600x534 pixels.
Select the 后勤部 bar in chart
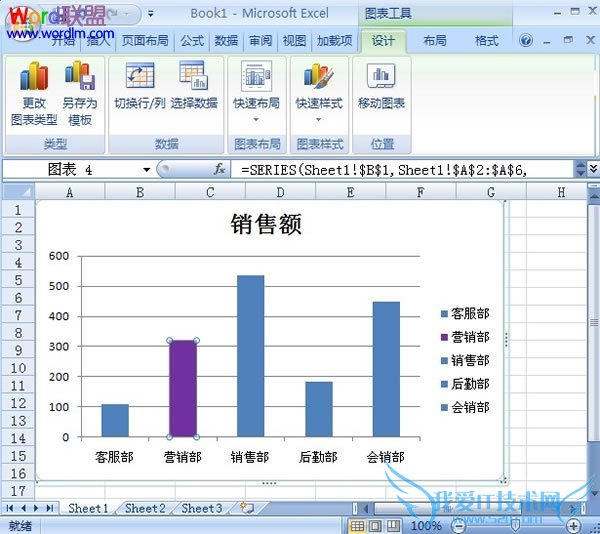click(x=319, y=409)
